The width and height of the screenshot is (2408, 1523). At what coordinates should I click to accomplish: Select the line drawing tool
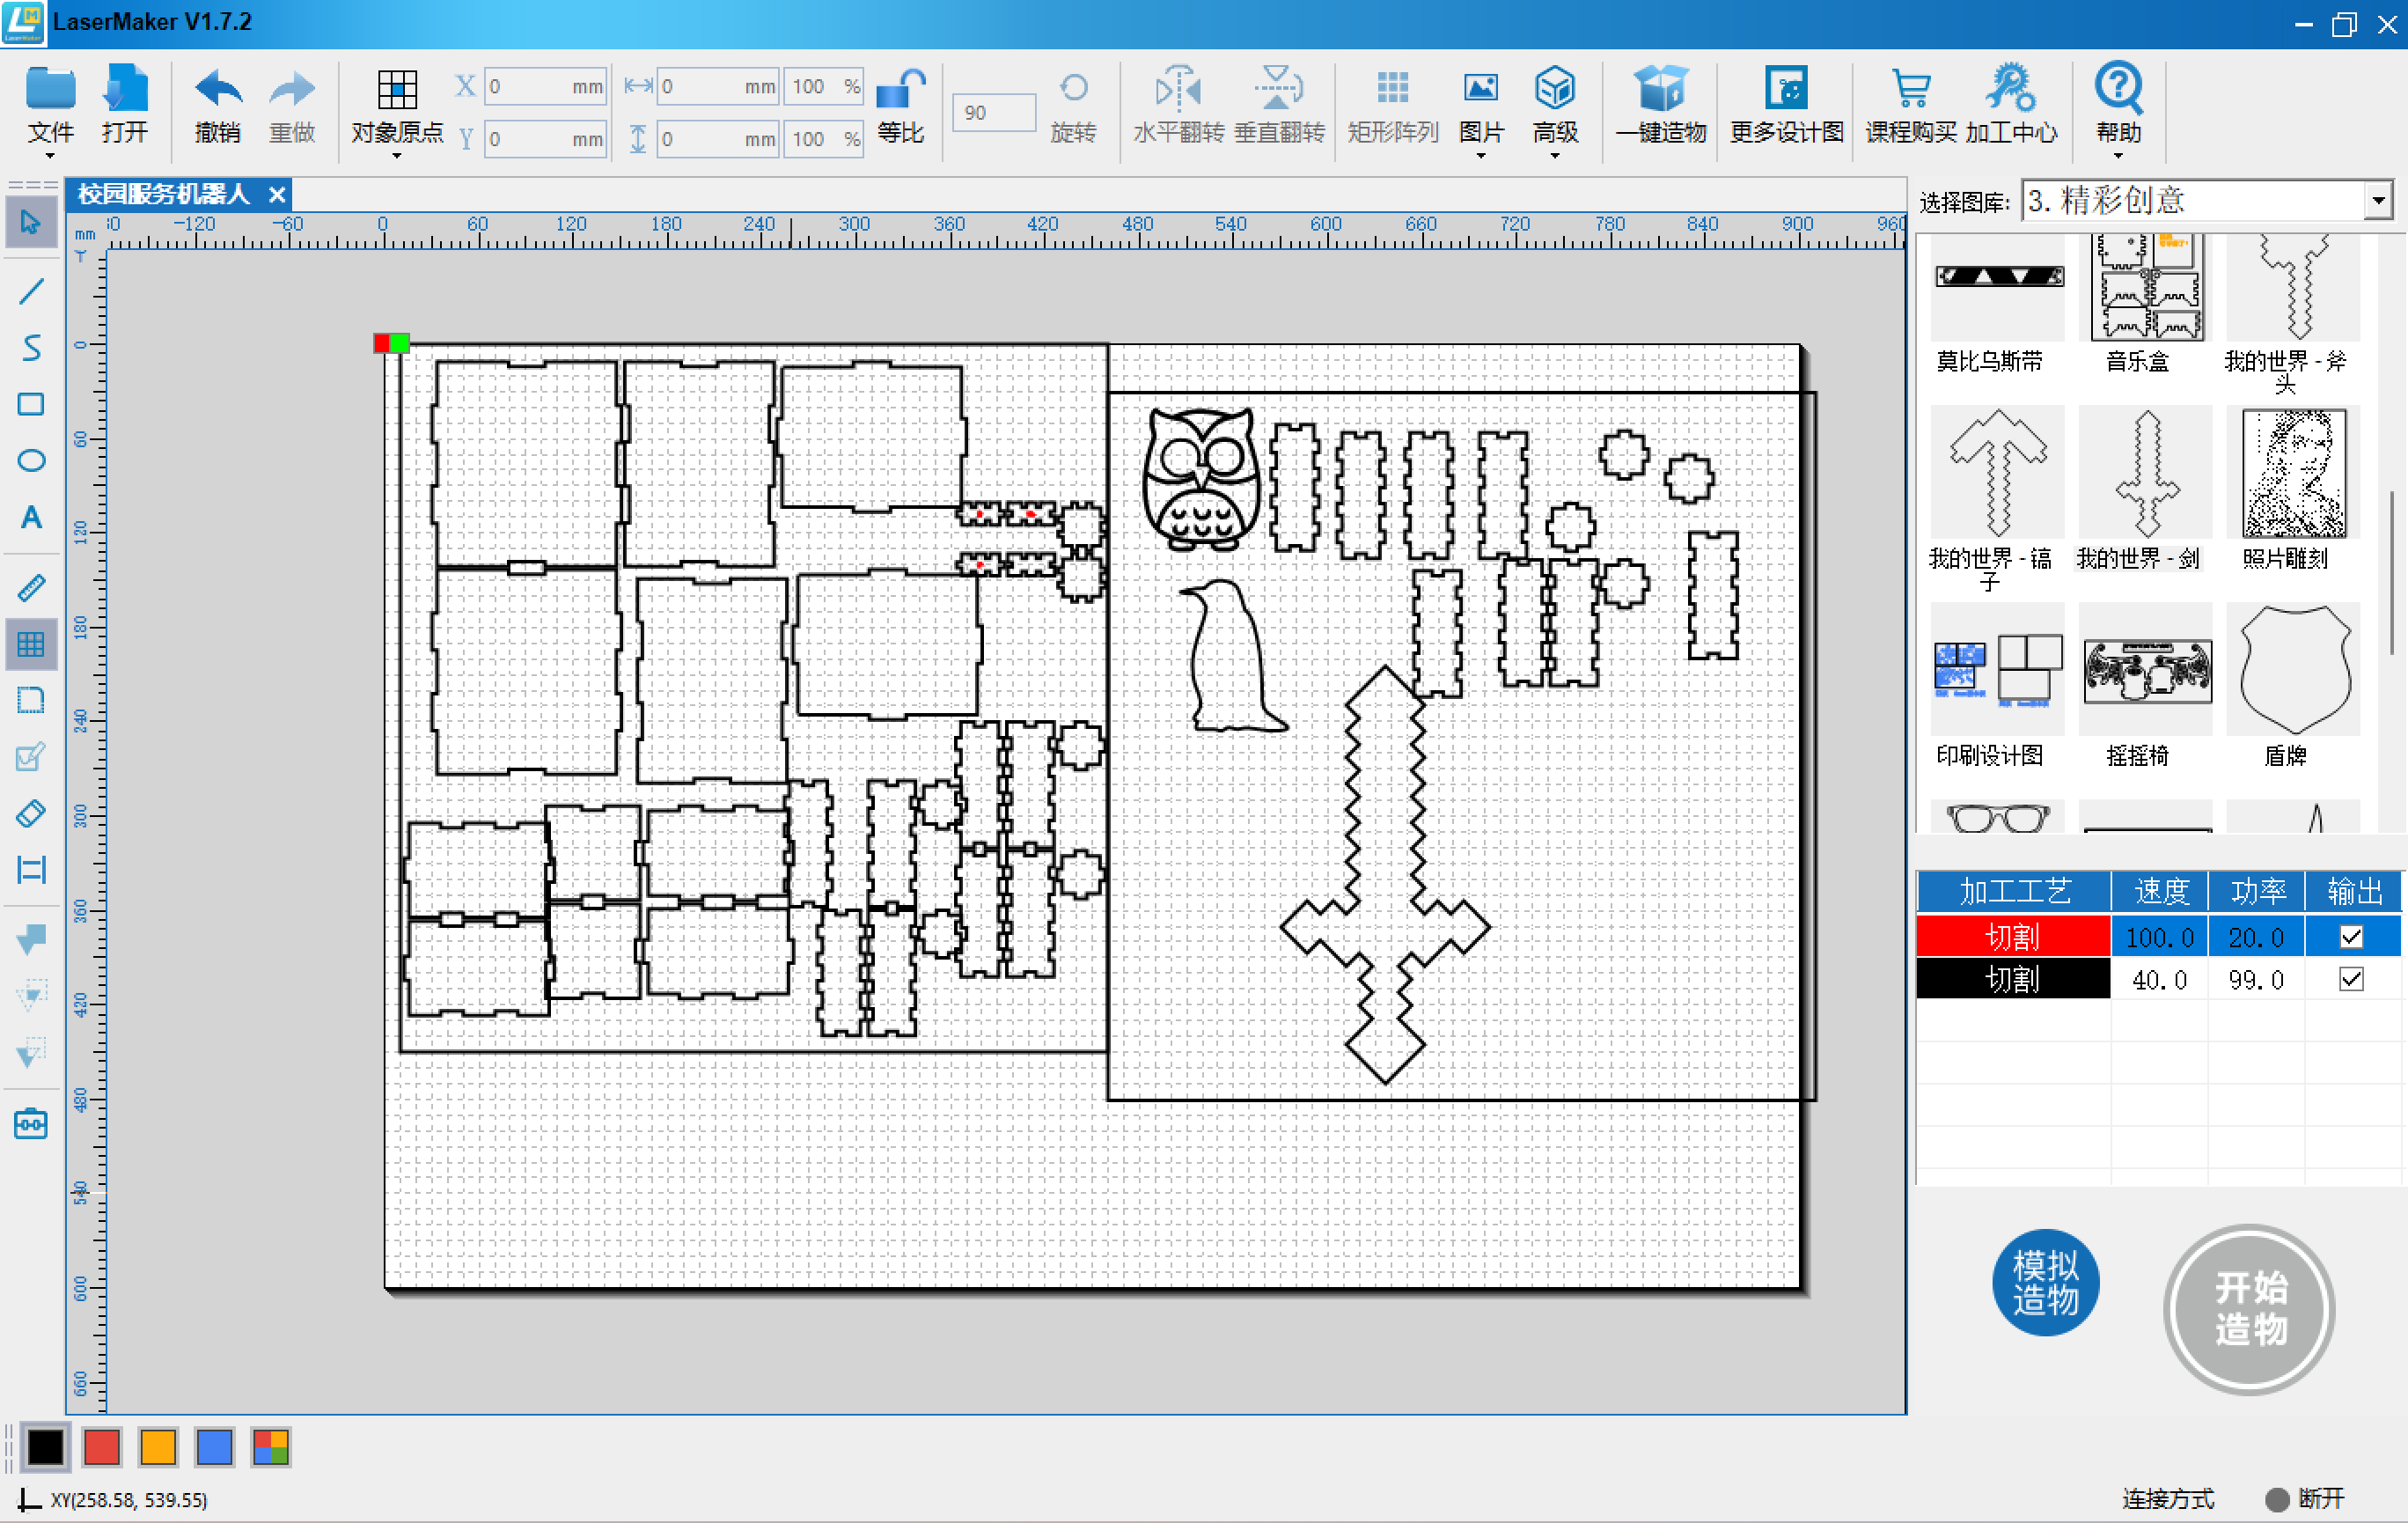coord(31,291)
